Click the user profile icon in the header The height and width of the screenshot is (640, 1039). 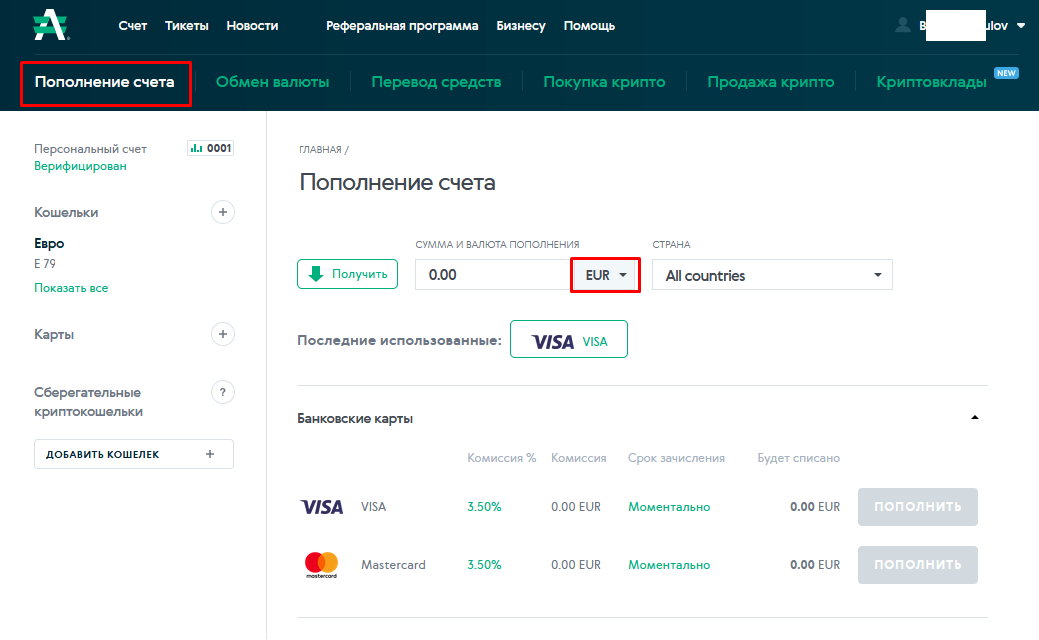point(903,26)
